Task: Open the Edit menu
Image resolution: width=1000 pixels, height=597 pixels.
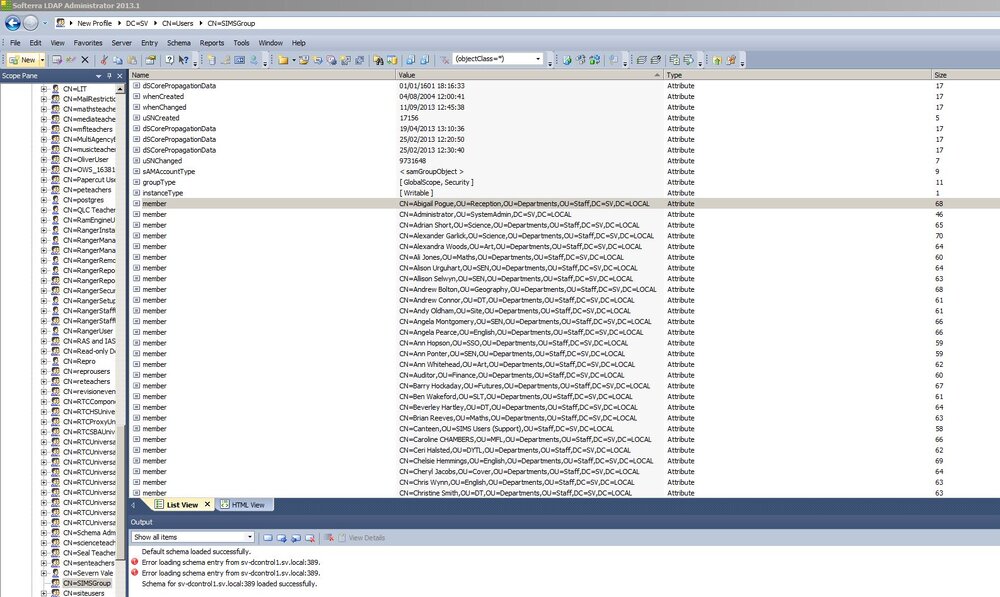Action: [x=35, y=43]
